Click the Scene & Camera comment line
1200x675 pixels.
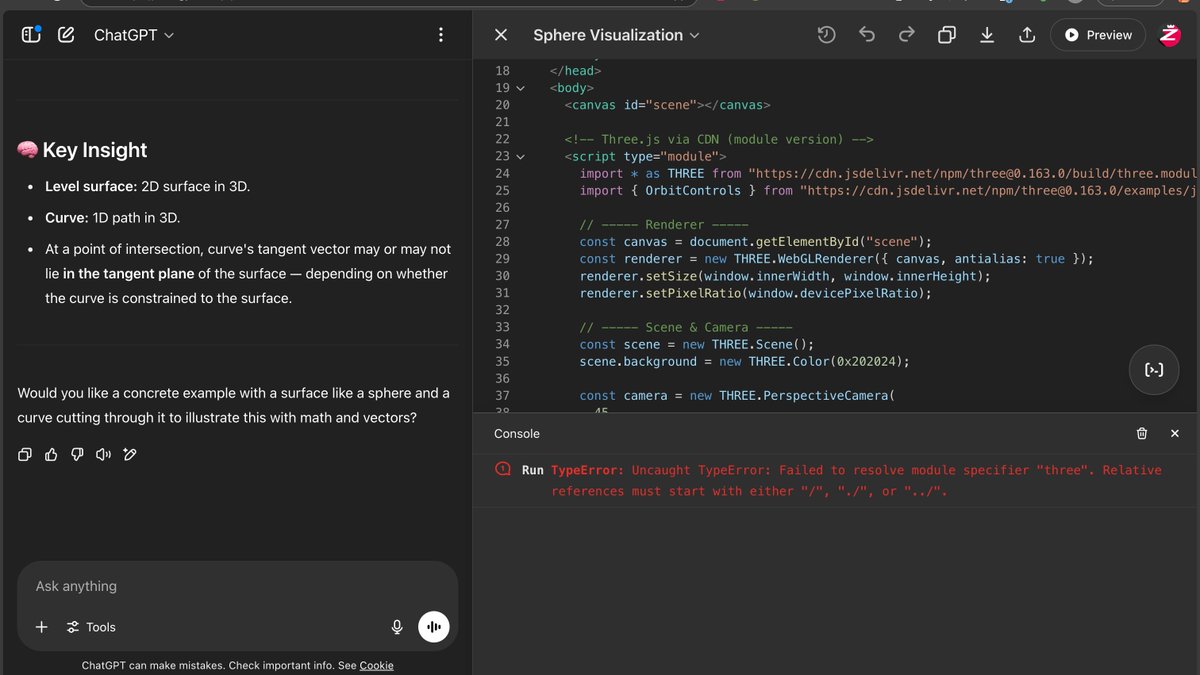click(686, 327)
